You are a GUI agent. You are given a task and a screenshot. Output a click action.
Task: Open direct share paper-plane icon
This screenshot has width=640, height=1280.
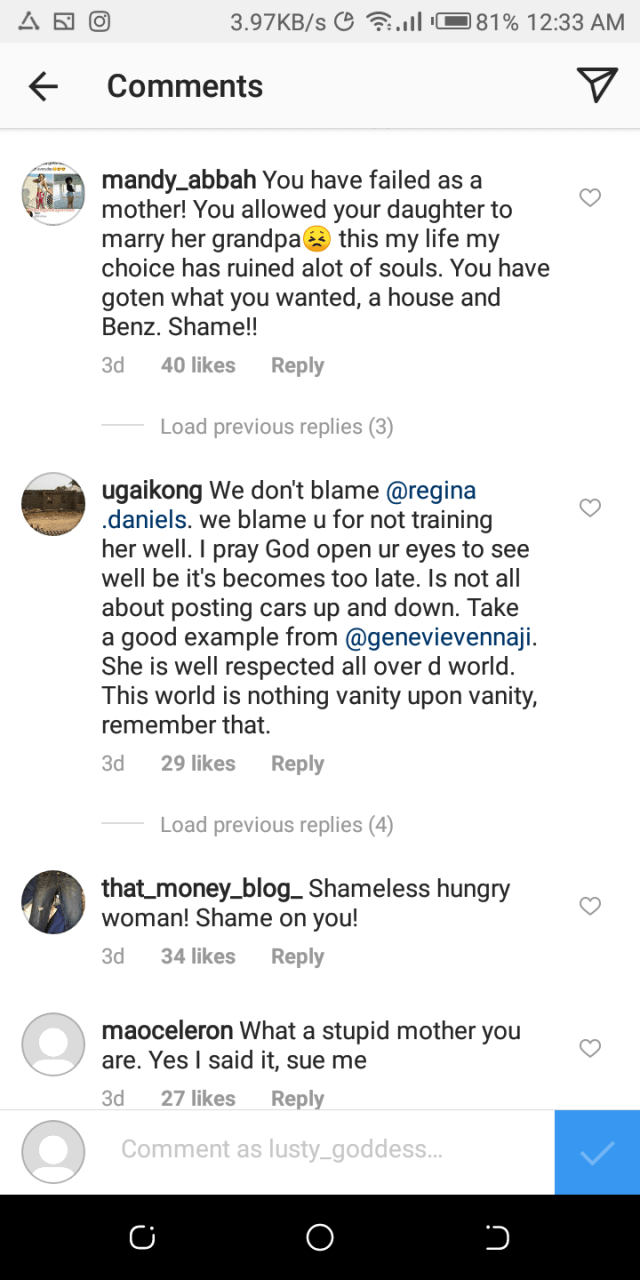tap(597, 86)
